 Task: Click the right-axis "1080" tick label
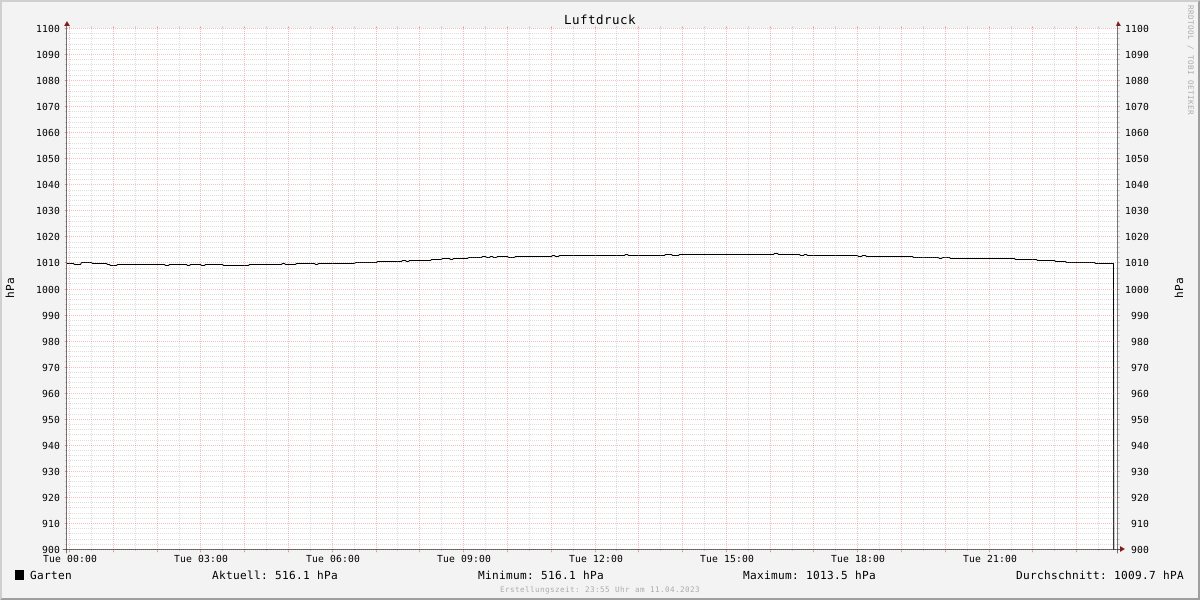(1137, 81)
